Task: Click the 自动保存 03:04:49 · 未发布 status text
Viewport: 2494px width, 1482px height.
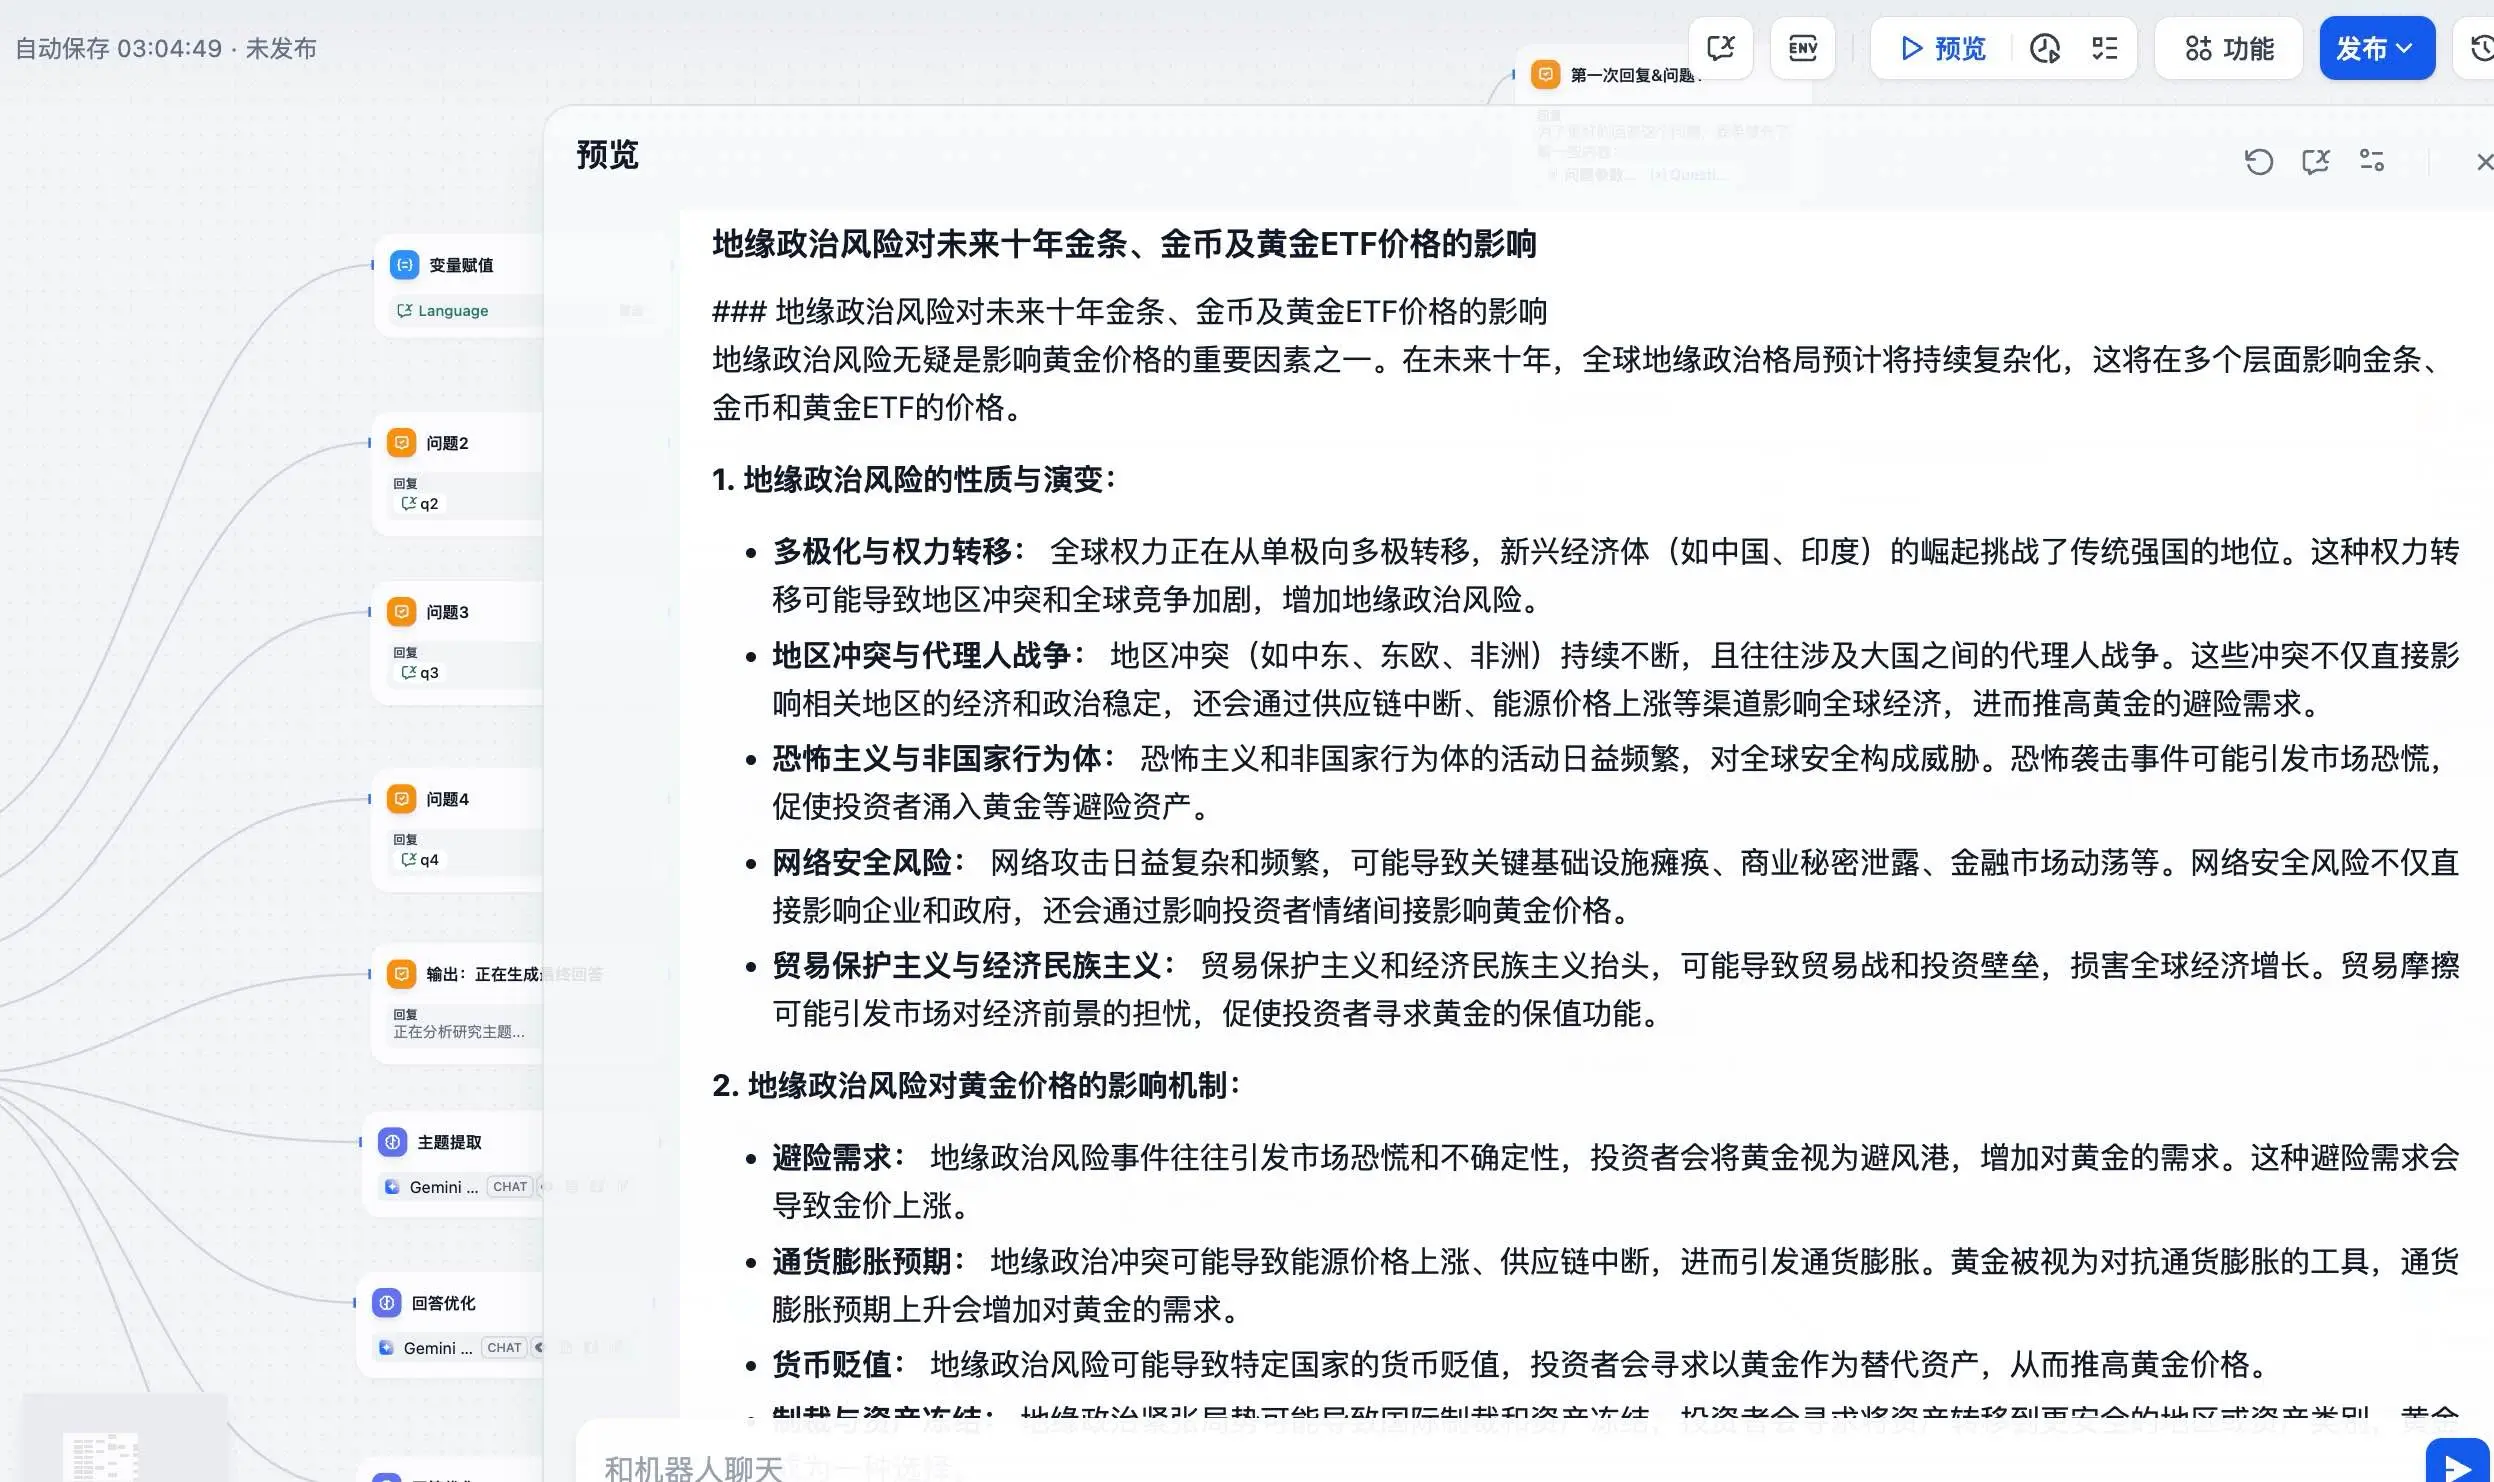Action: click(166, 48)
